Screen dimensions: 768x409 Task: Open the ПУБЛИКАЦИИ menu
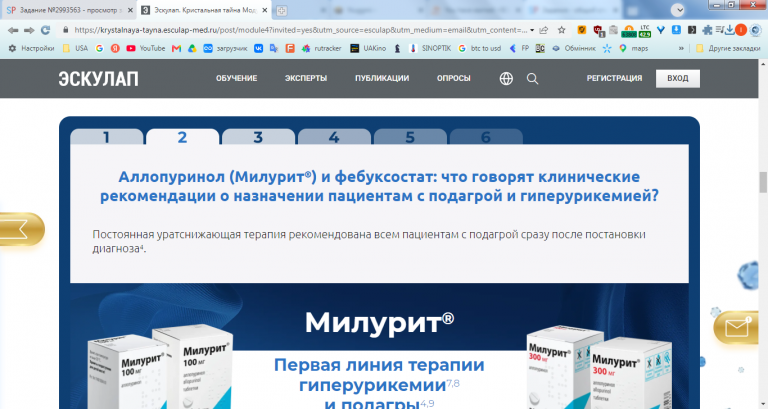coord(382,78)
